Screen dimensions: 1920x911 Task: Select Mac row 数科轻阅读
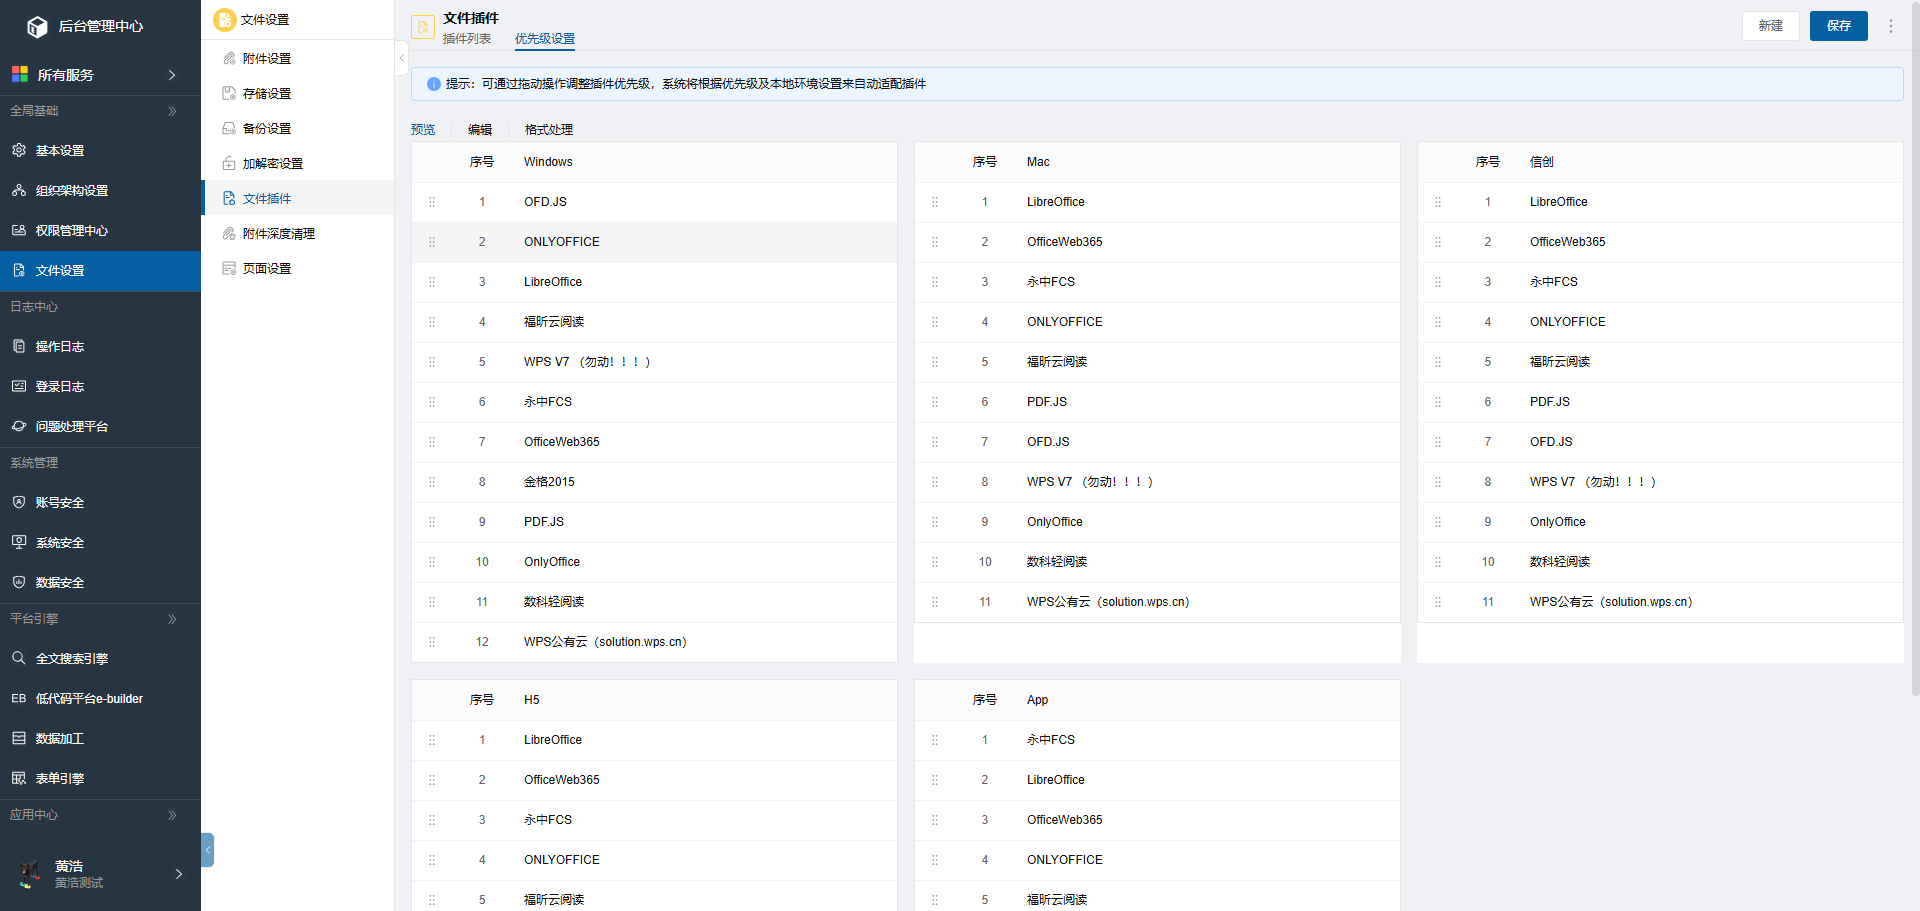coord(1157,562)
